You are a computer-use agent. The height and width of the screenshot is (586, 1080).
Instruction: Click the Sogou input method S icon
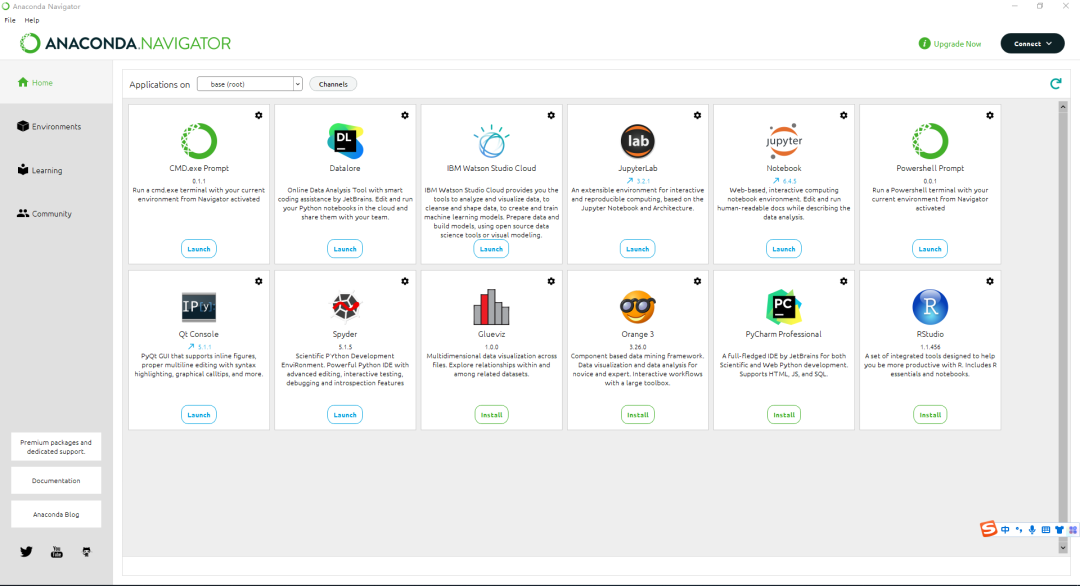coord(988,529)
